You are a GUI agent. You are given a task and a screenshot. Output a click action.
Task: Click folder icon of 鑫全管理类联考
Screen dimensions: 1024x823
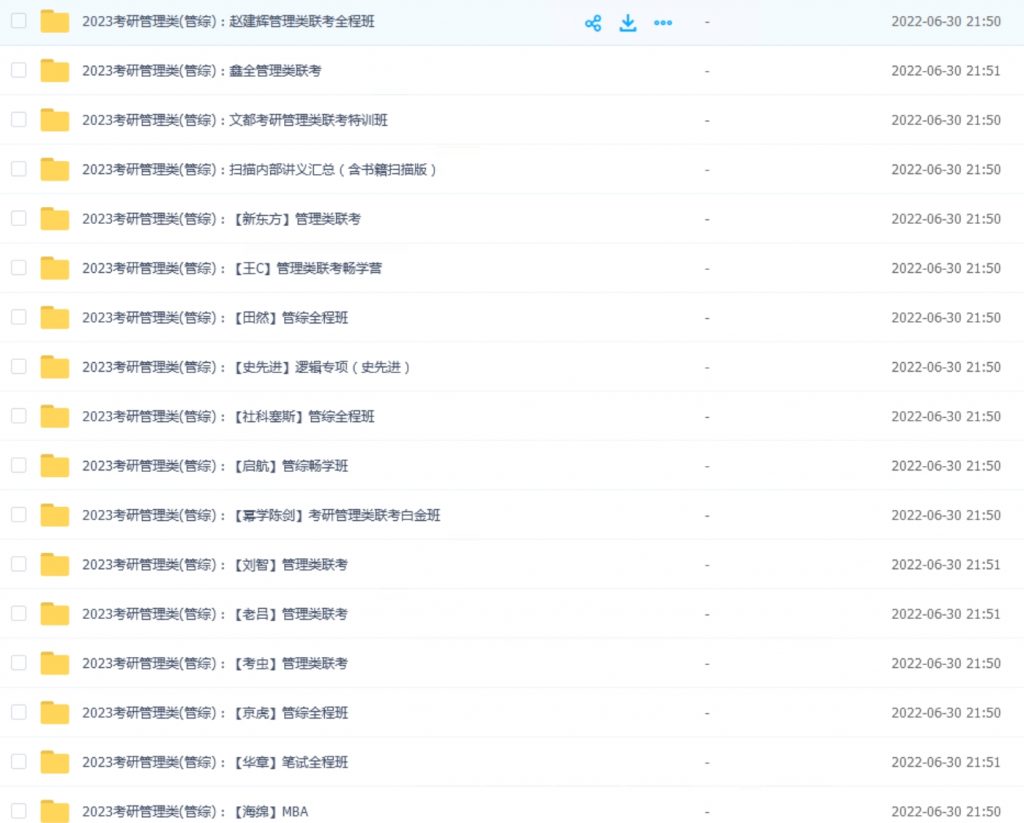(x=55, y=71)
